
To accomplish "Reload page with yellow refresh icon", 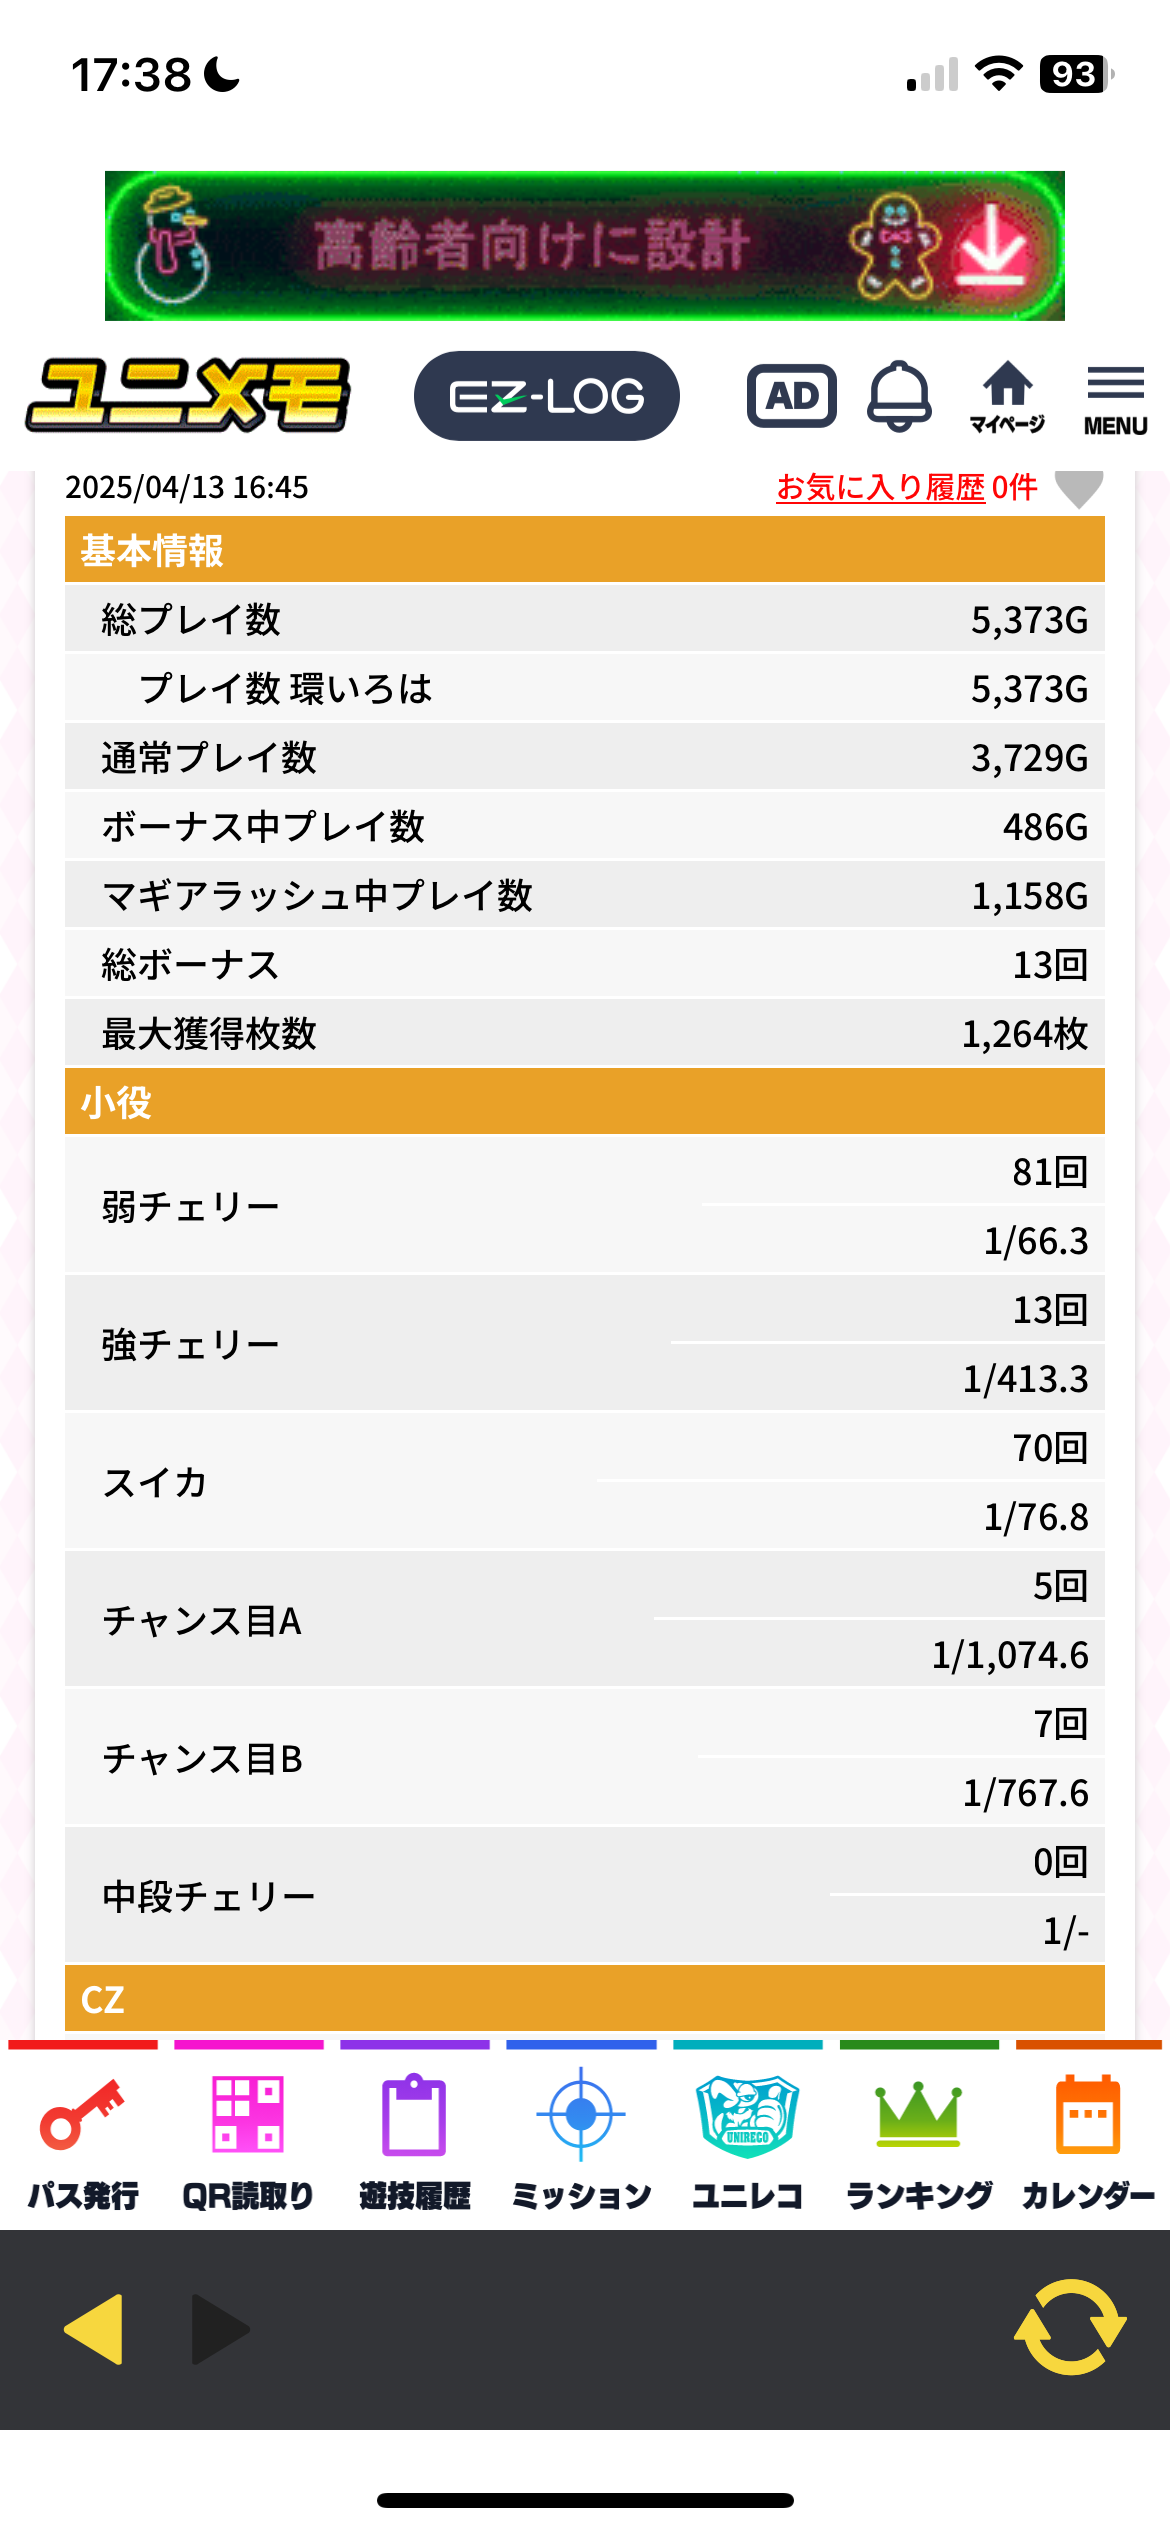I will [1070, 2326].
